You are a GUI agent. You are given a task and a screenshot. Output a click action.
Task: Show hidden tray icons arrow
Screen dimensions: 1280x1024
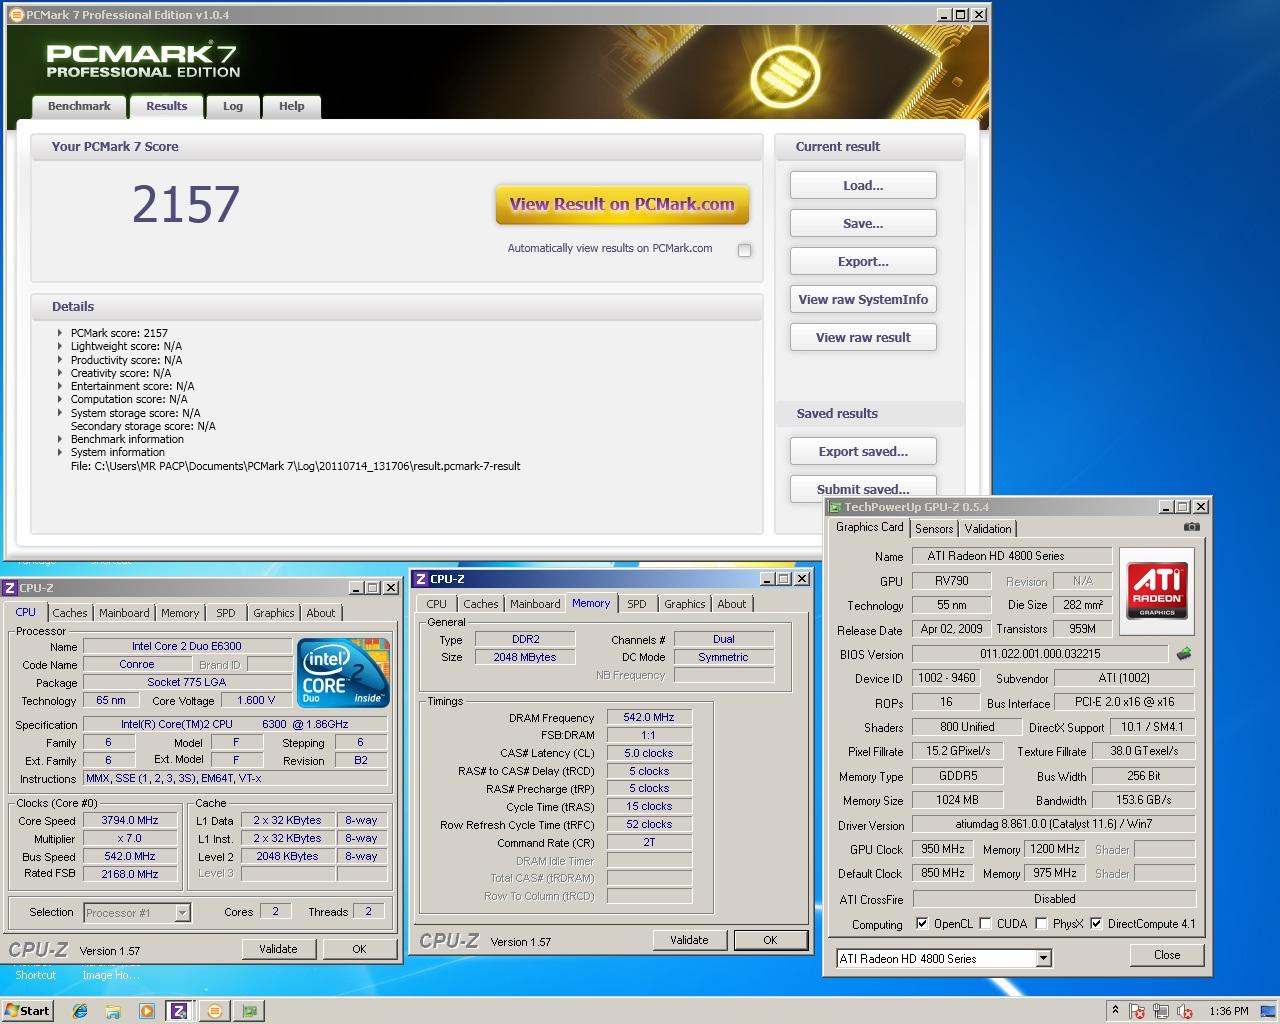click(1115, 1011)
